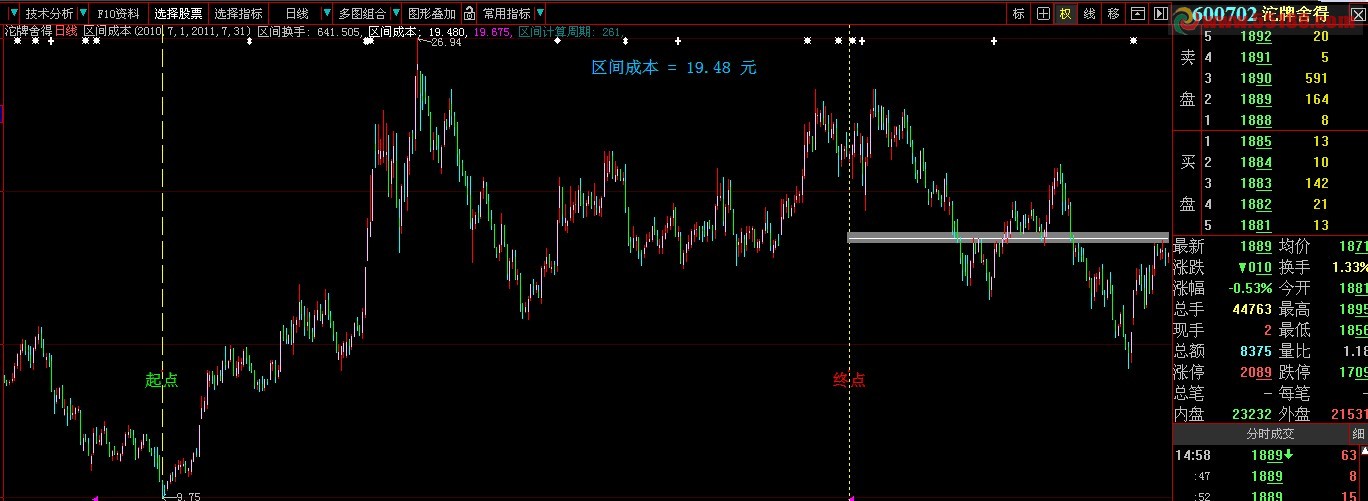Click the gray horizontal cost line bar
The height and width of the screenshot is (501, 1368).
point(1007,237)
